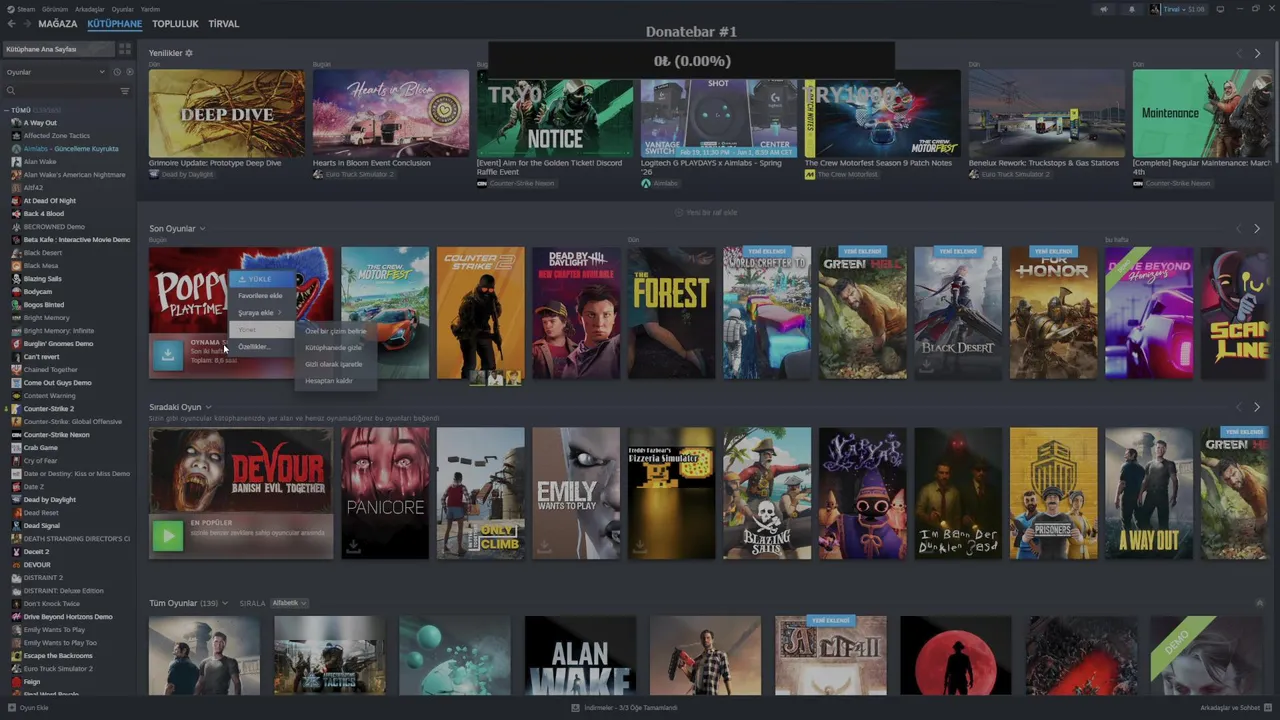Open the Deep Dive news thumbnail

[227, 113]
